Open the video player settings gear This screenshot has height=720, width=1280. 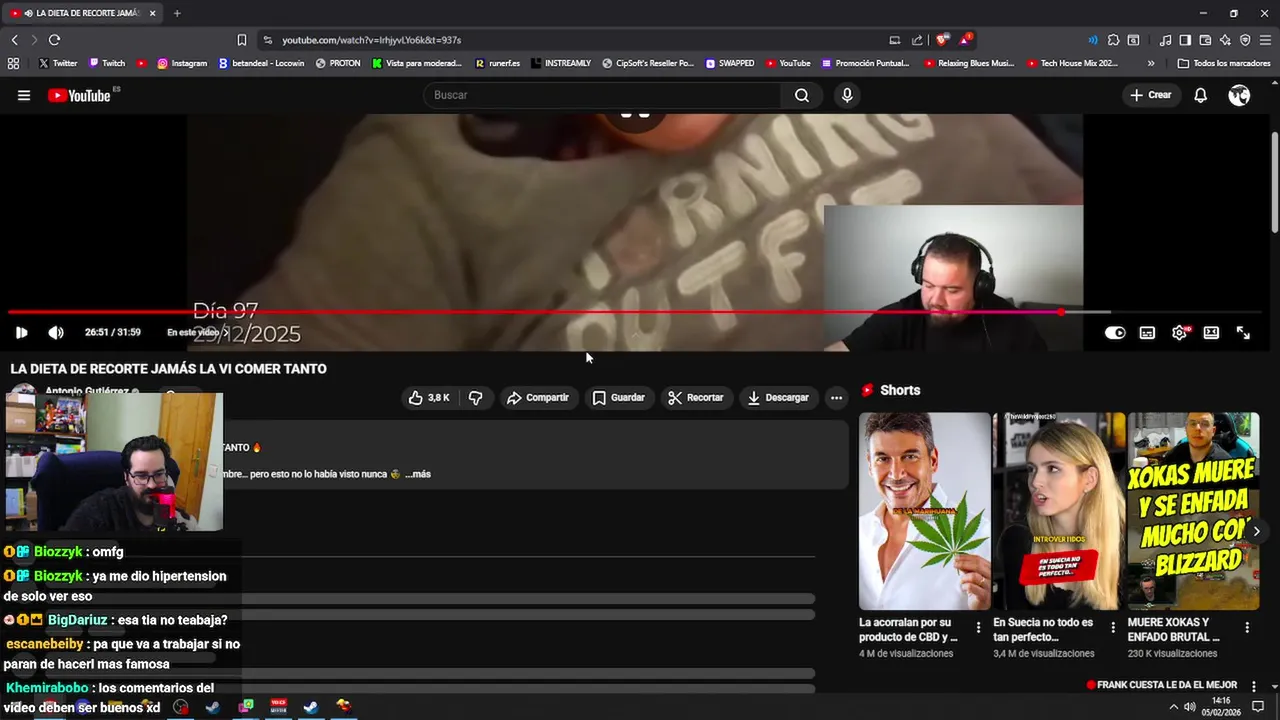tap(1180, 333)
